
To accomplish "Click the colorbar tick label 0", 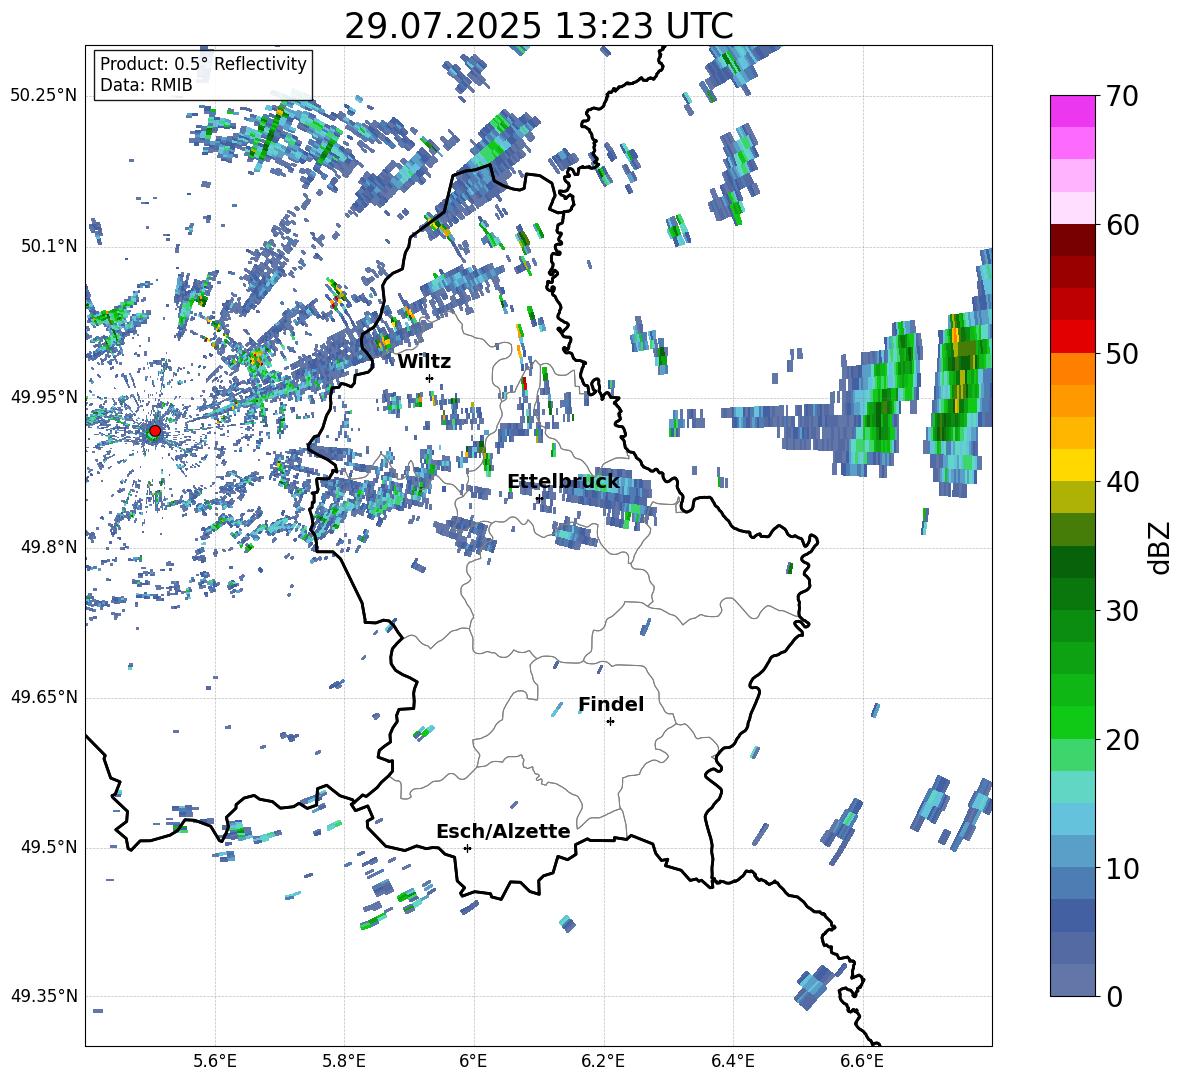I will (x=1114, y=996).
